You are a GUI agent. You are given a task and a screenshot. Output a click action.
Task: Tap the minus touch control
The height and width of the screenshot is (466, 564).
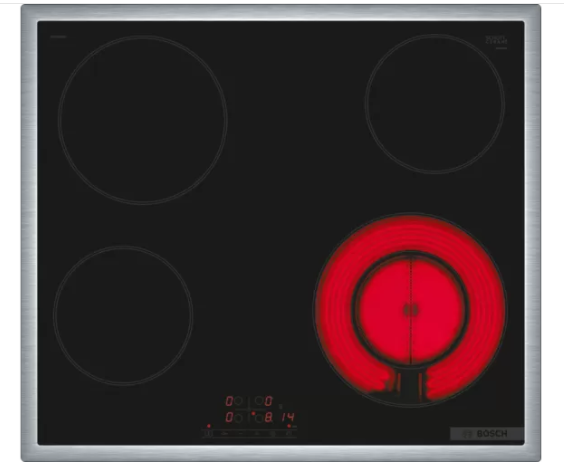(x=241, y=433)
